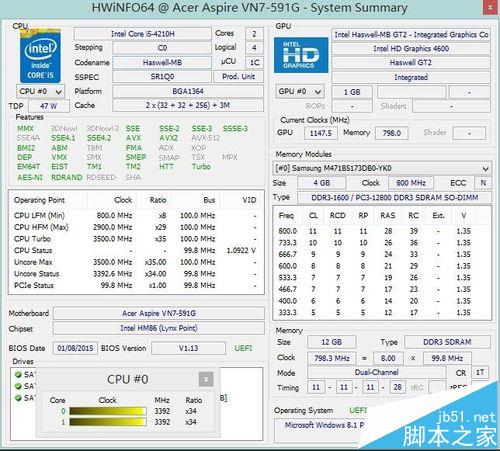The width and height of the screenshot is (500, 451).
Task: Click the cache size field
Action: (188, 105)
